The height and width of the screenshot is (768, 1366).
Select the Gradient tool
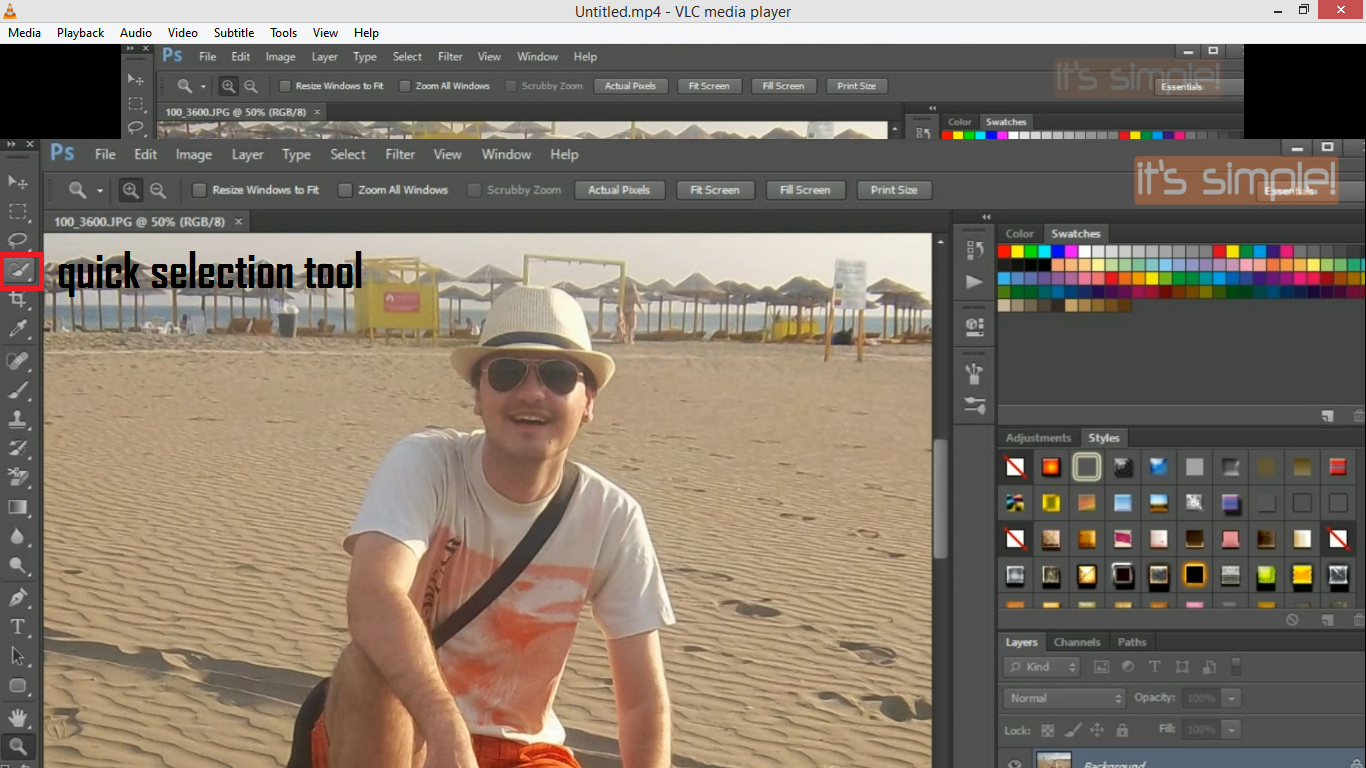(x=18, y=507)
